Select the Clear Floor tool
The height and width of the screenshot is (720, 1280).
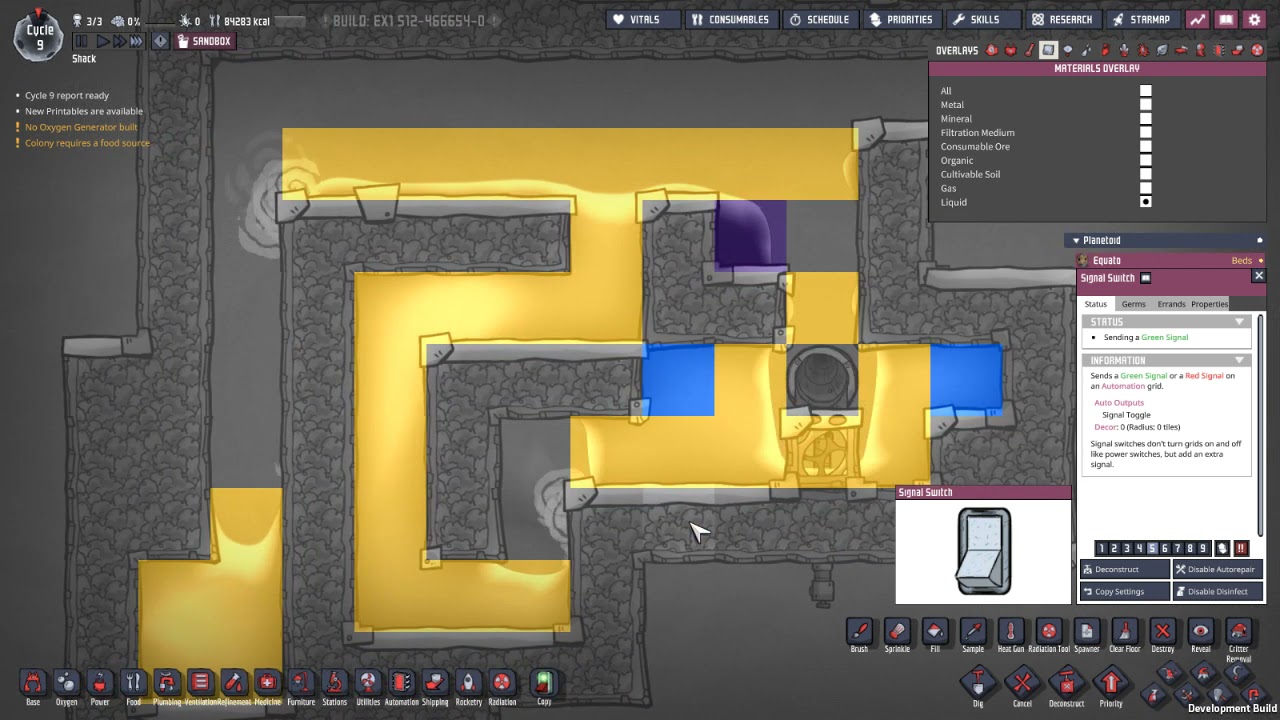1124,631
